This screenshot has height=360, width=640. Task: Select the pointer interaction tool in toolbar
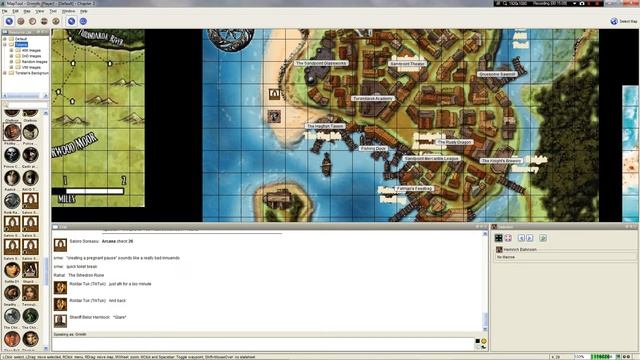(x=9, y=21)
